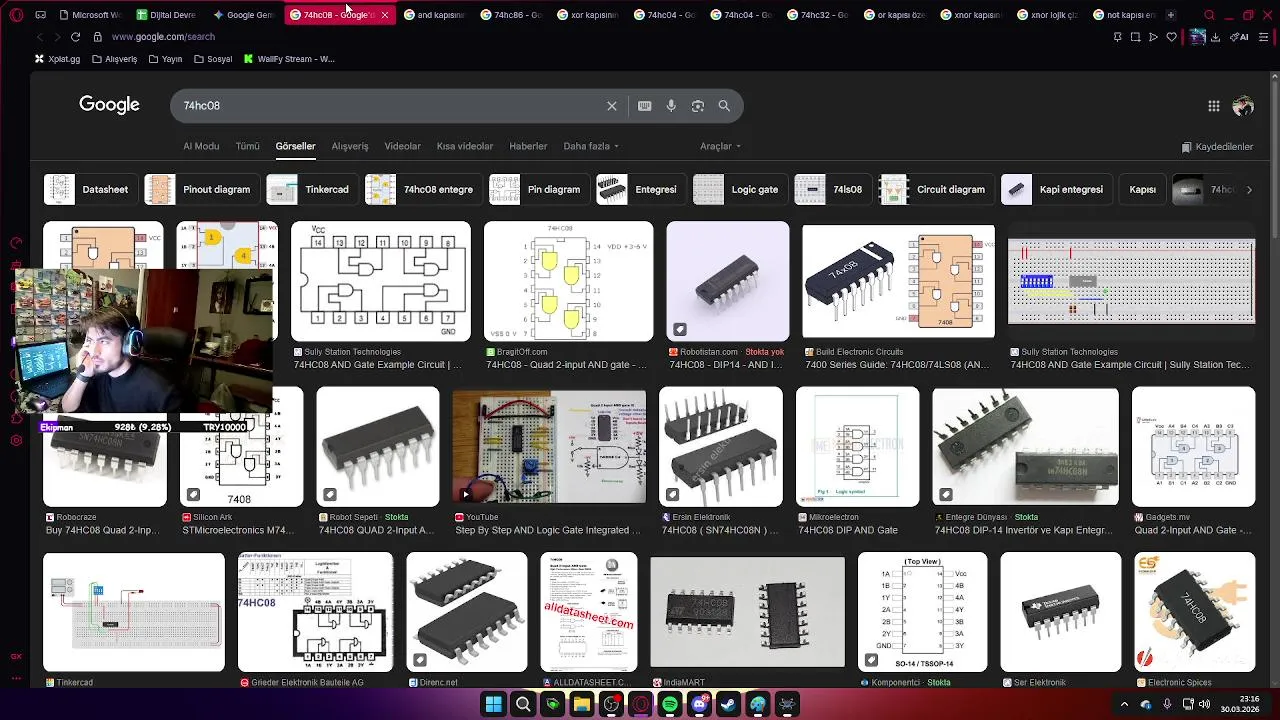Select the Logic gate filter chip
This screenshot has height=720, width=1280.
(x=739, y=189)
